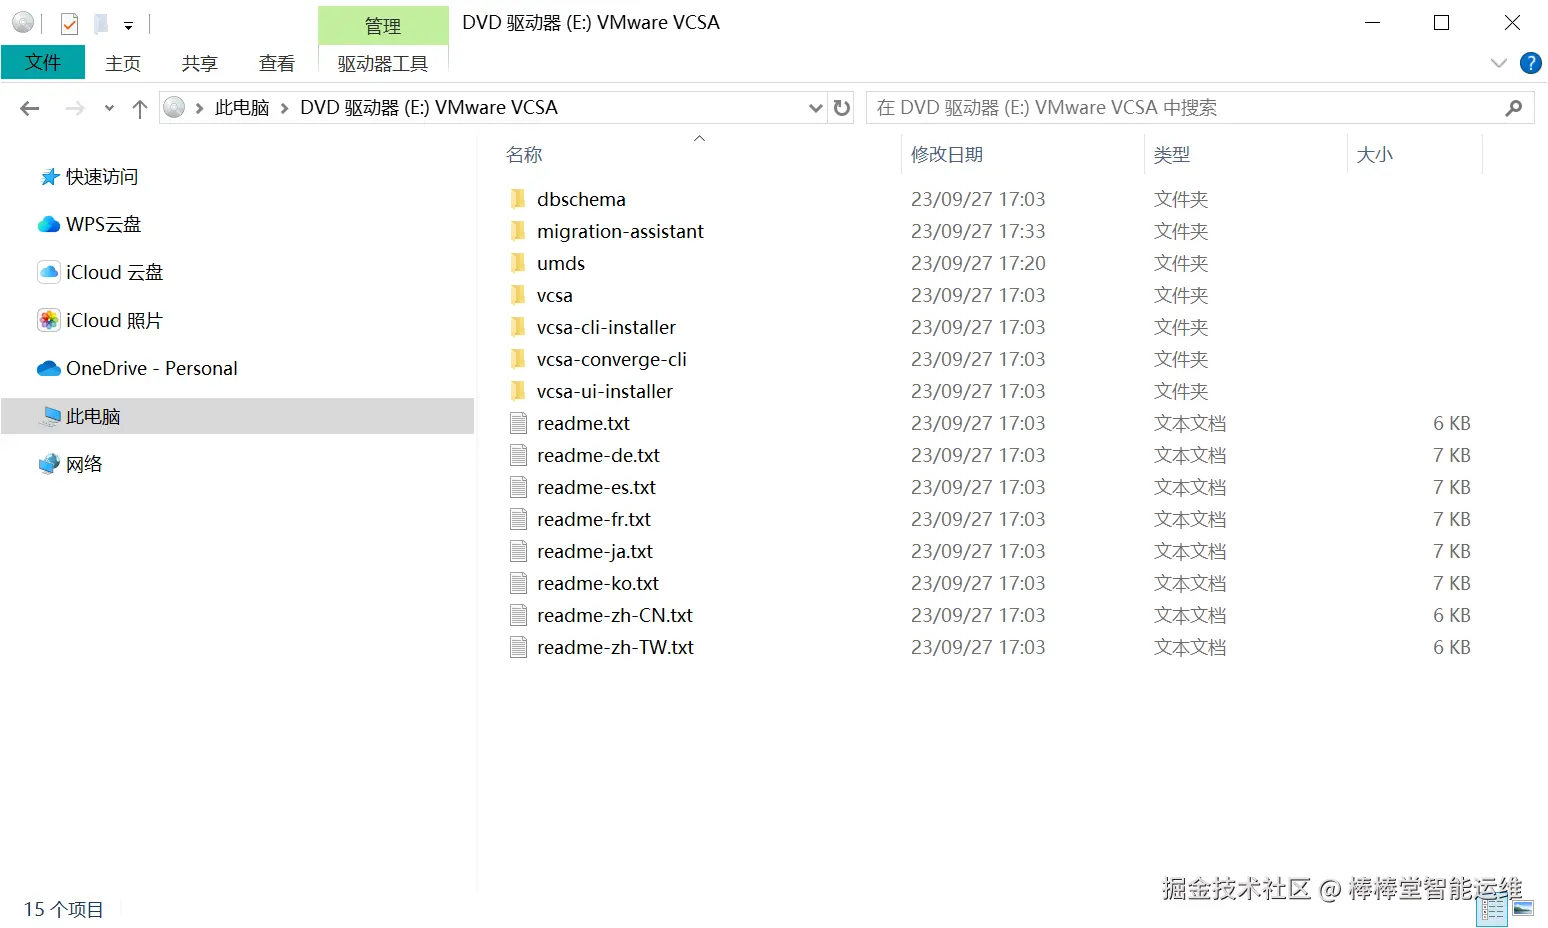Expand the ribbon with the chevron
Screen dimensions: 1548x928
coord(1498,63)
